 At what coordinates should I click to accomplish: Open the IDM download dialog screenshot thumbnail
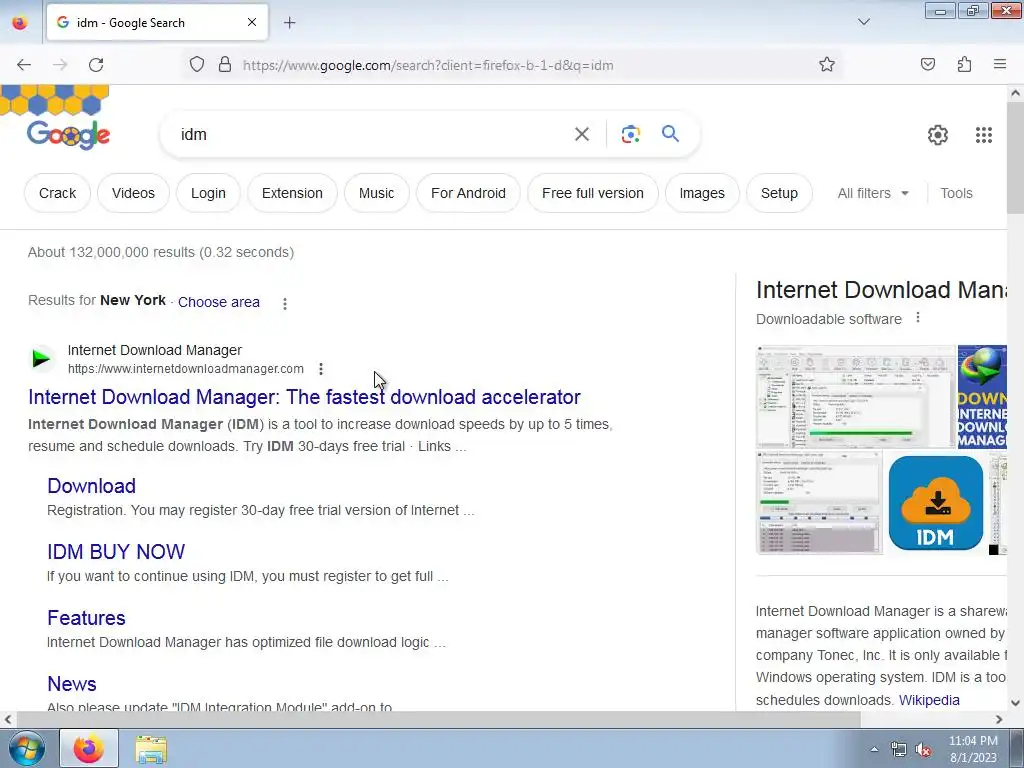coord(819,503)
